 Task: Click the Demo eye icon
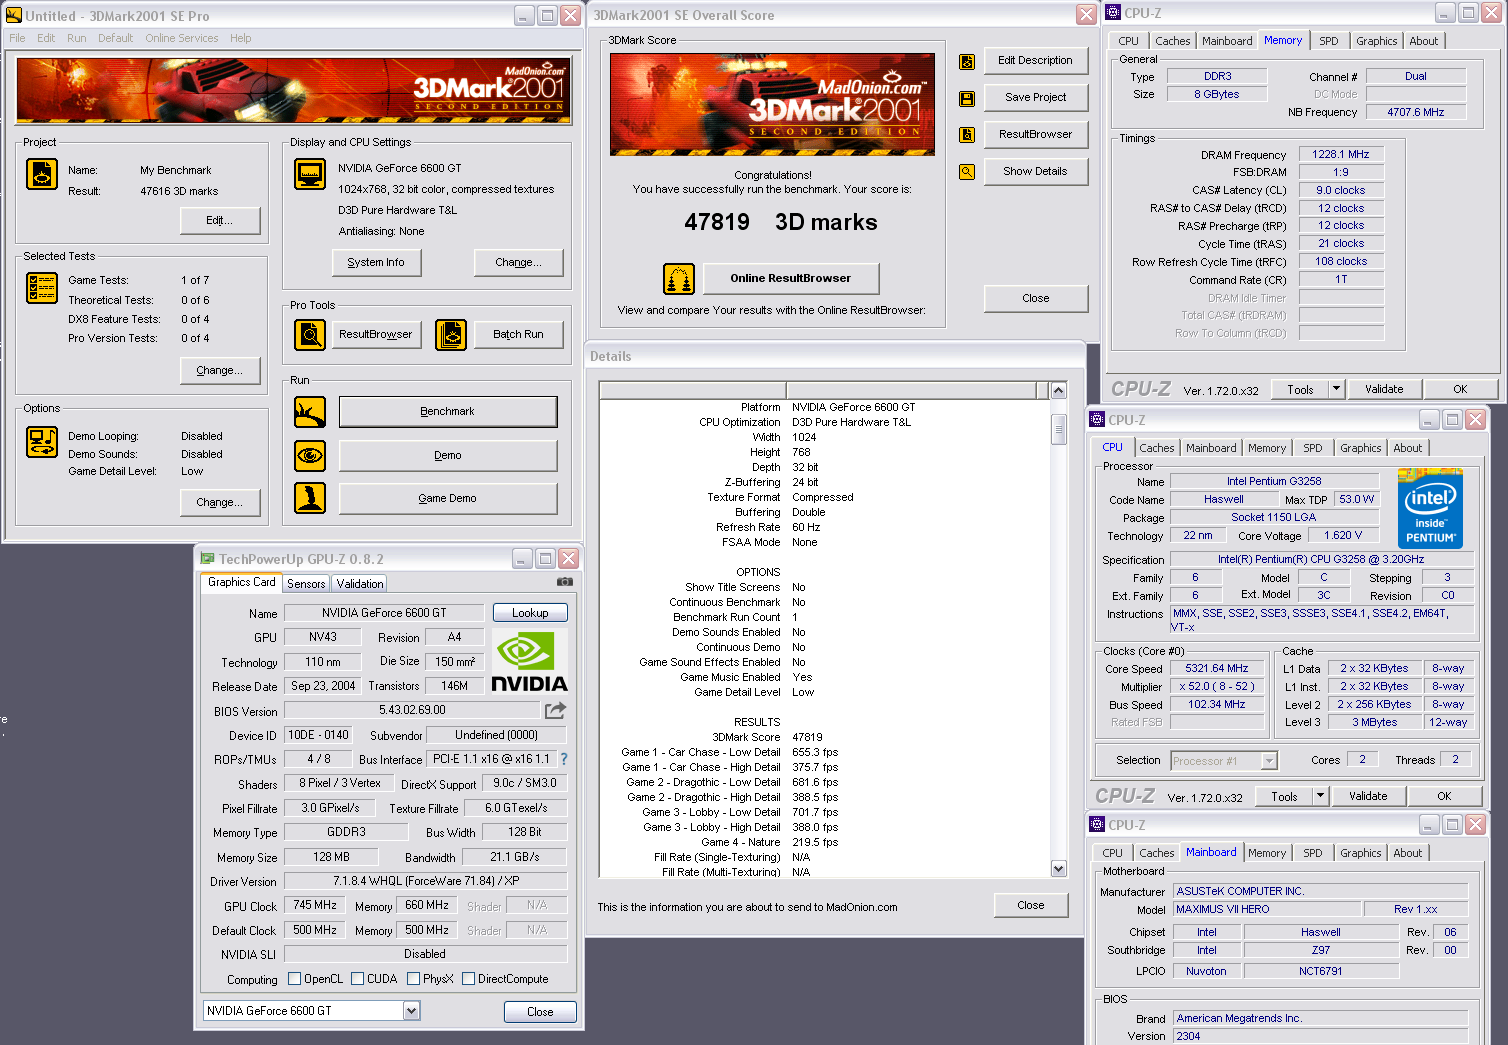pyautogui.click(x=310, y=456)
